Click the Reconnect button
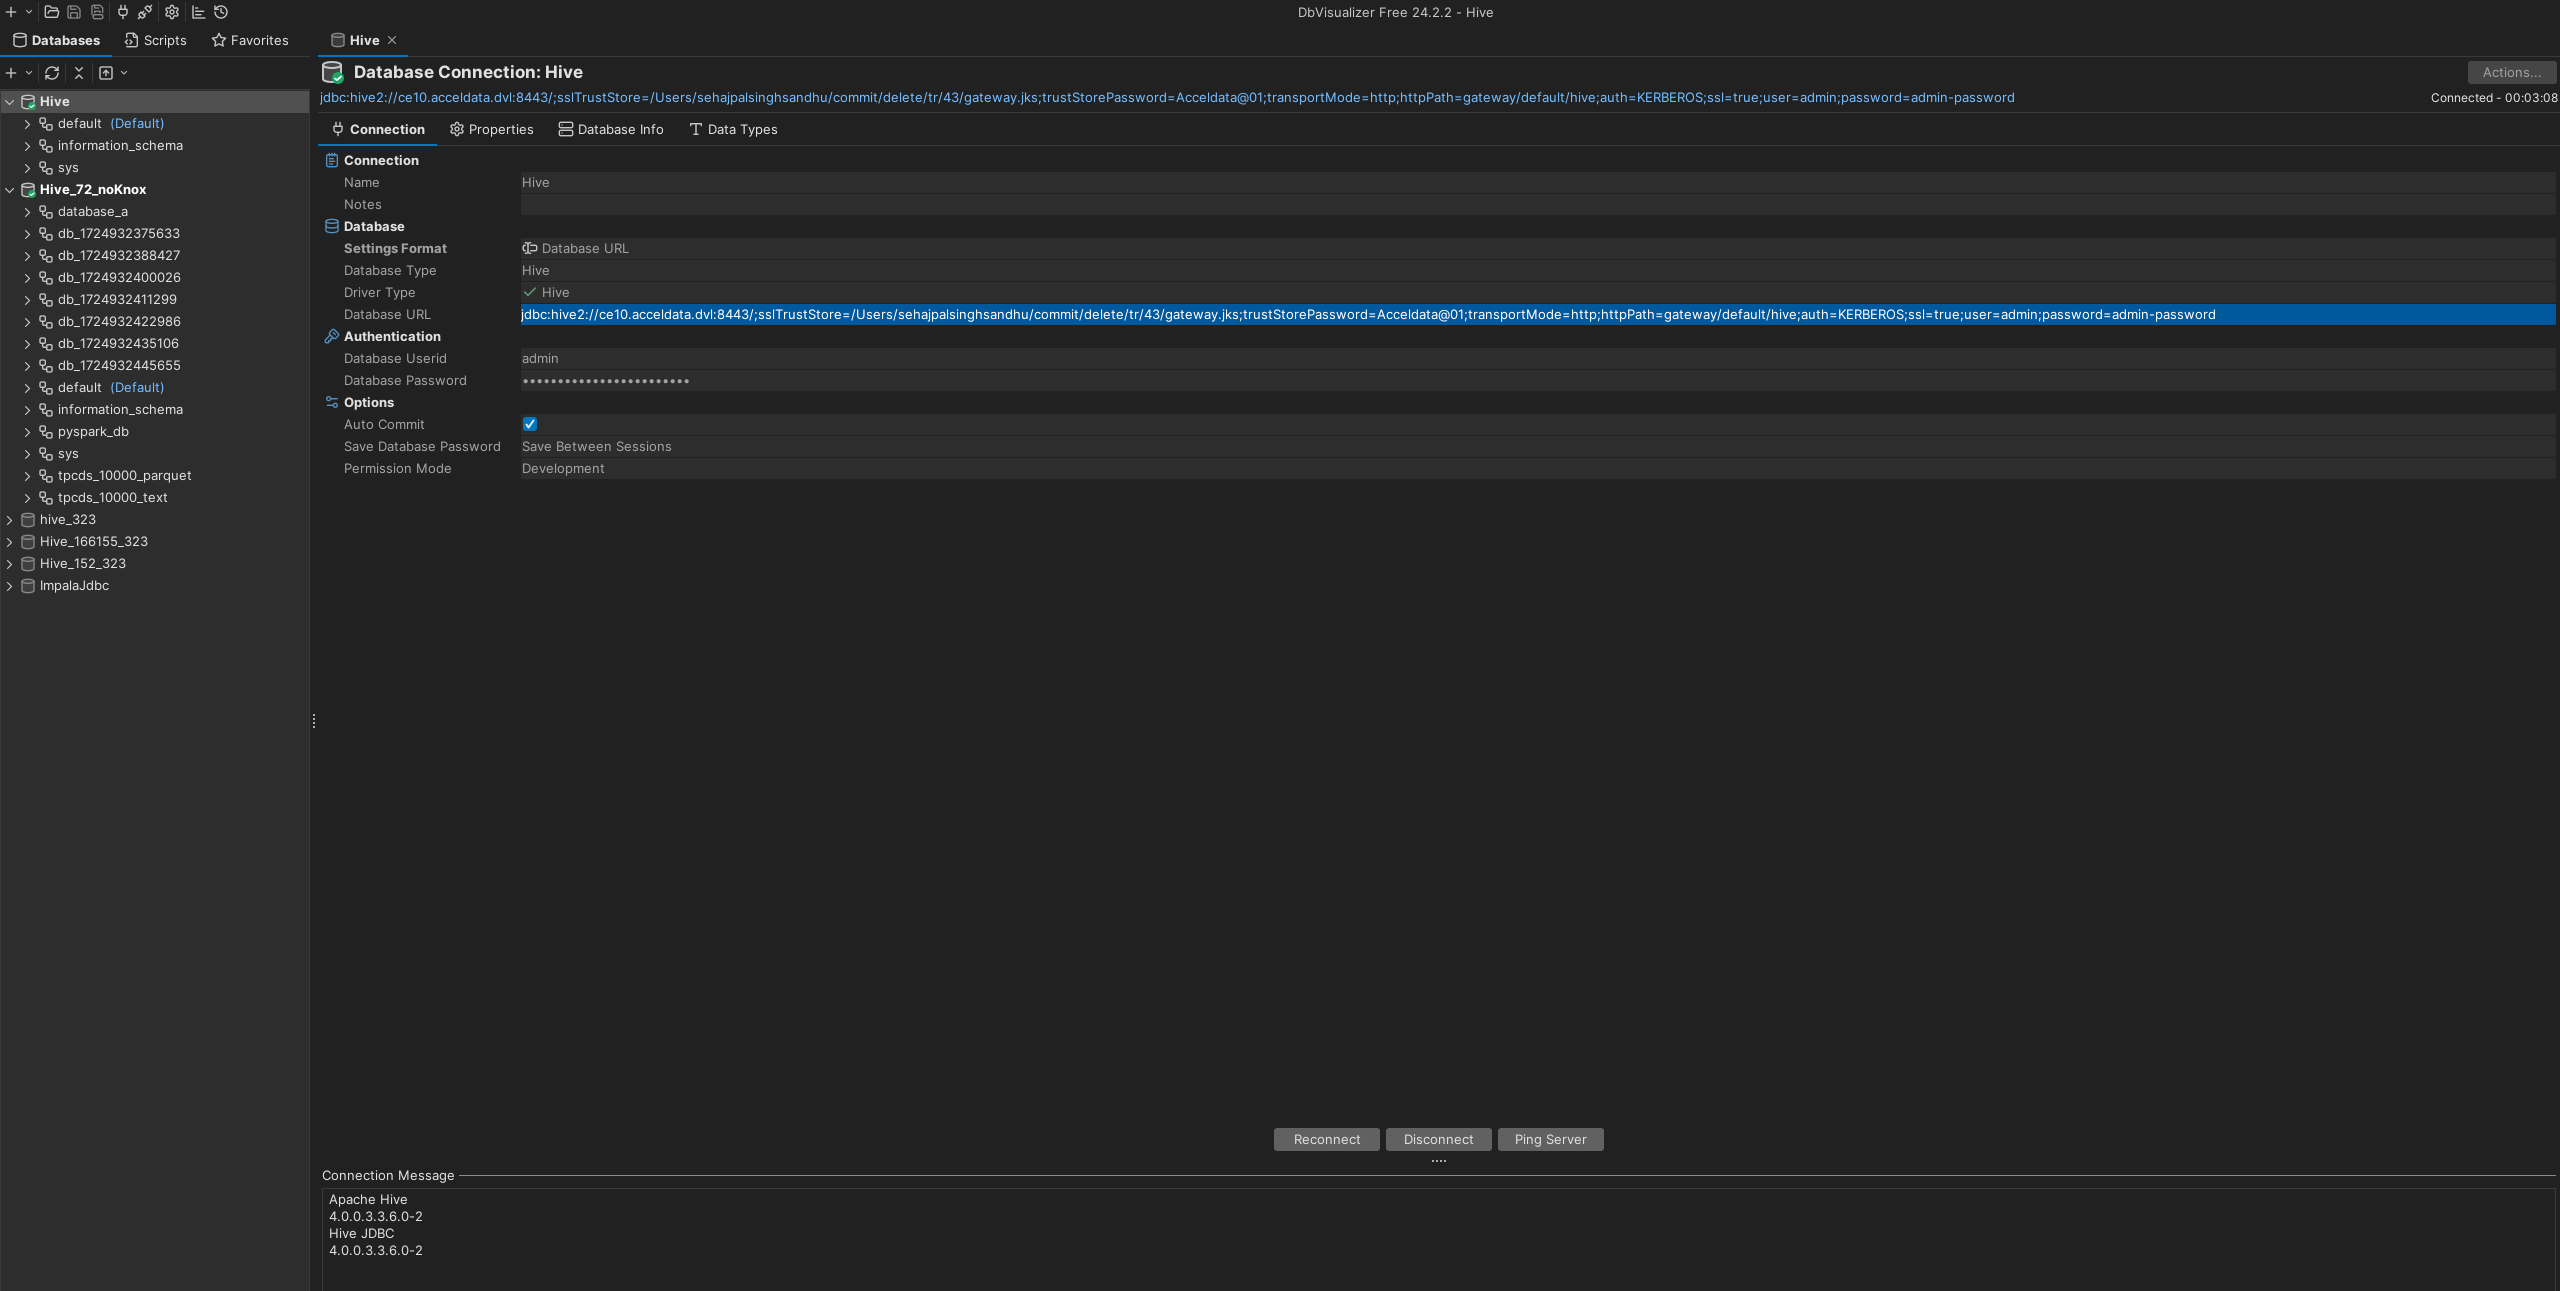Image resolution: width=2560 pixels, height=1291 pixels. 1327,1140
